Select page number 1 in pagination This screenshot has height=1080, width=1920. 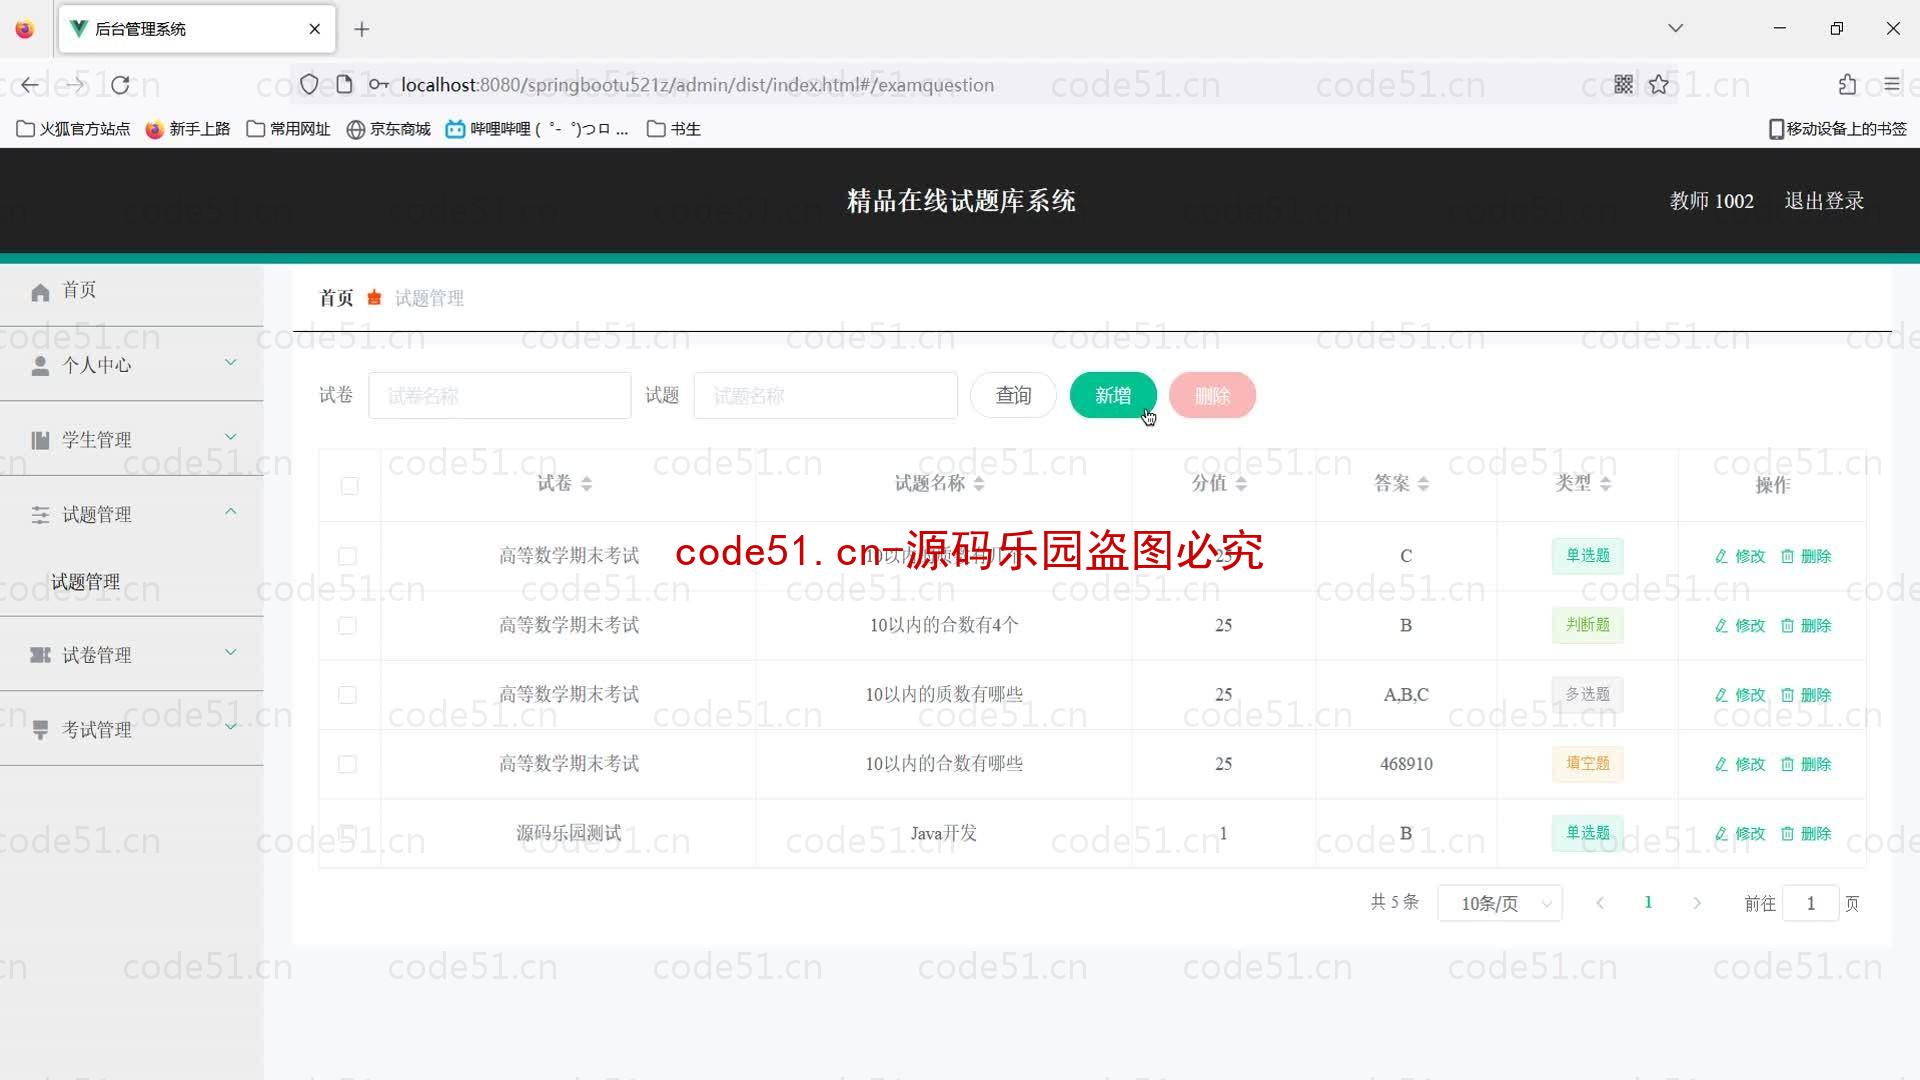(1648, 903)
